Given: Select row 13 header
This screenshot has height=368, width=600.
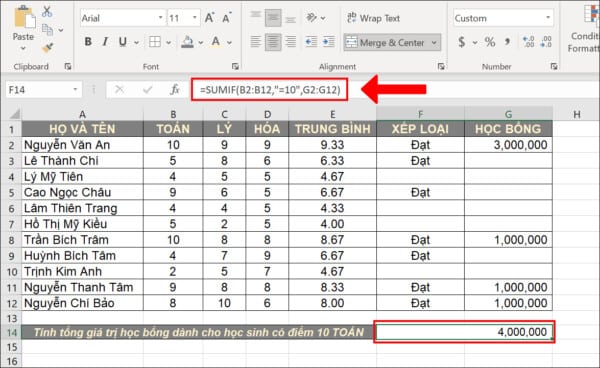Looking at the screenshot, I should pyautogui.click(x=11, y=318).
